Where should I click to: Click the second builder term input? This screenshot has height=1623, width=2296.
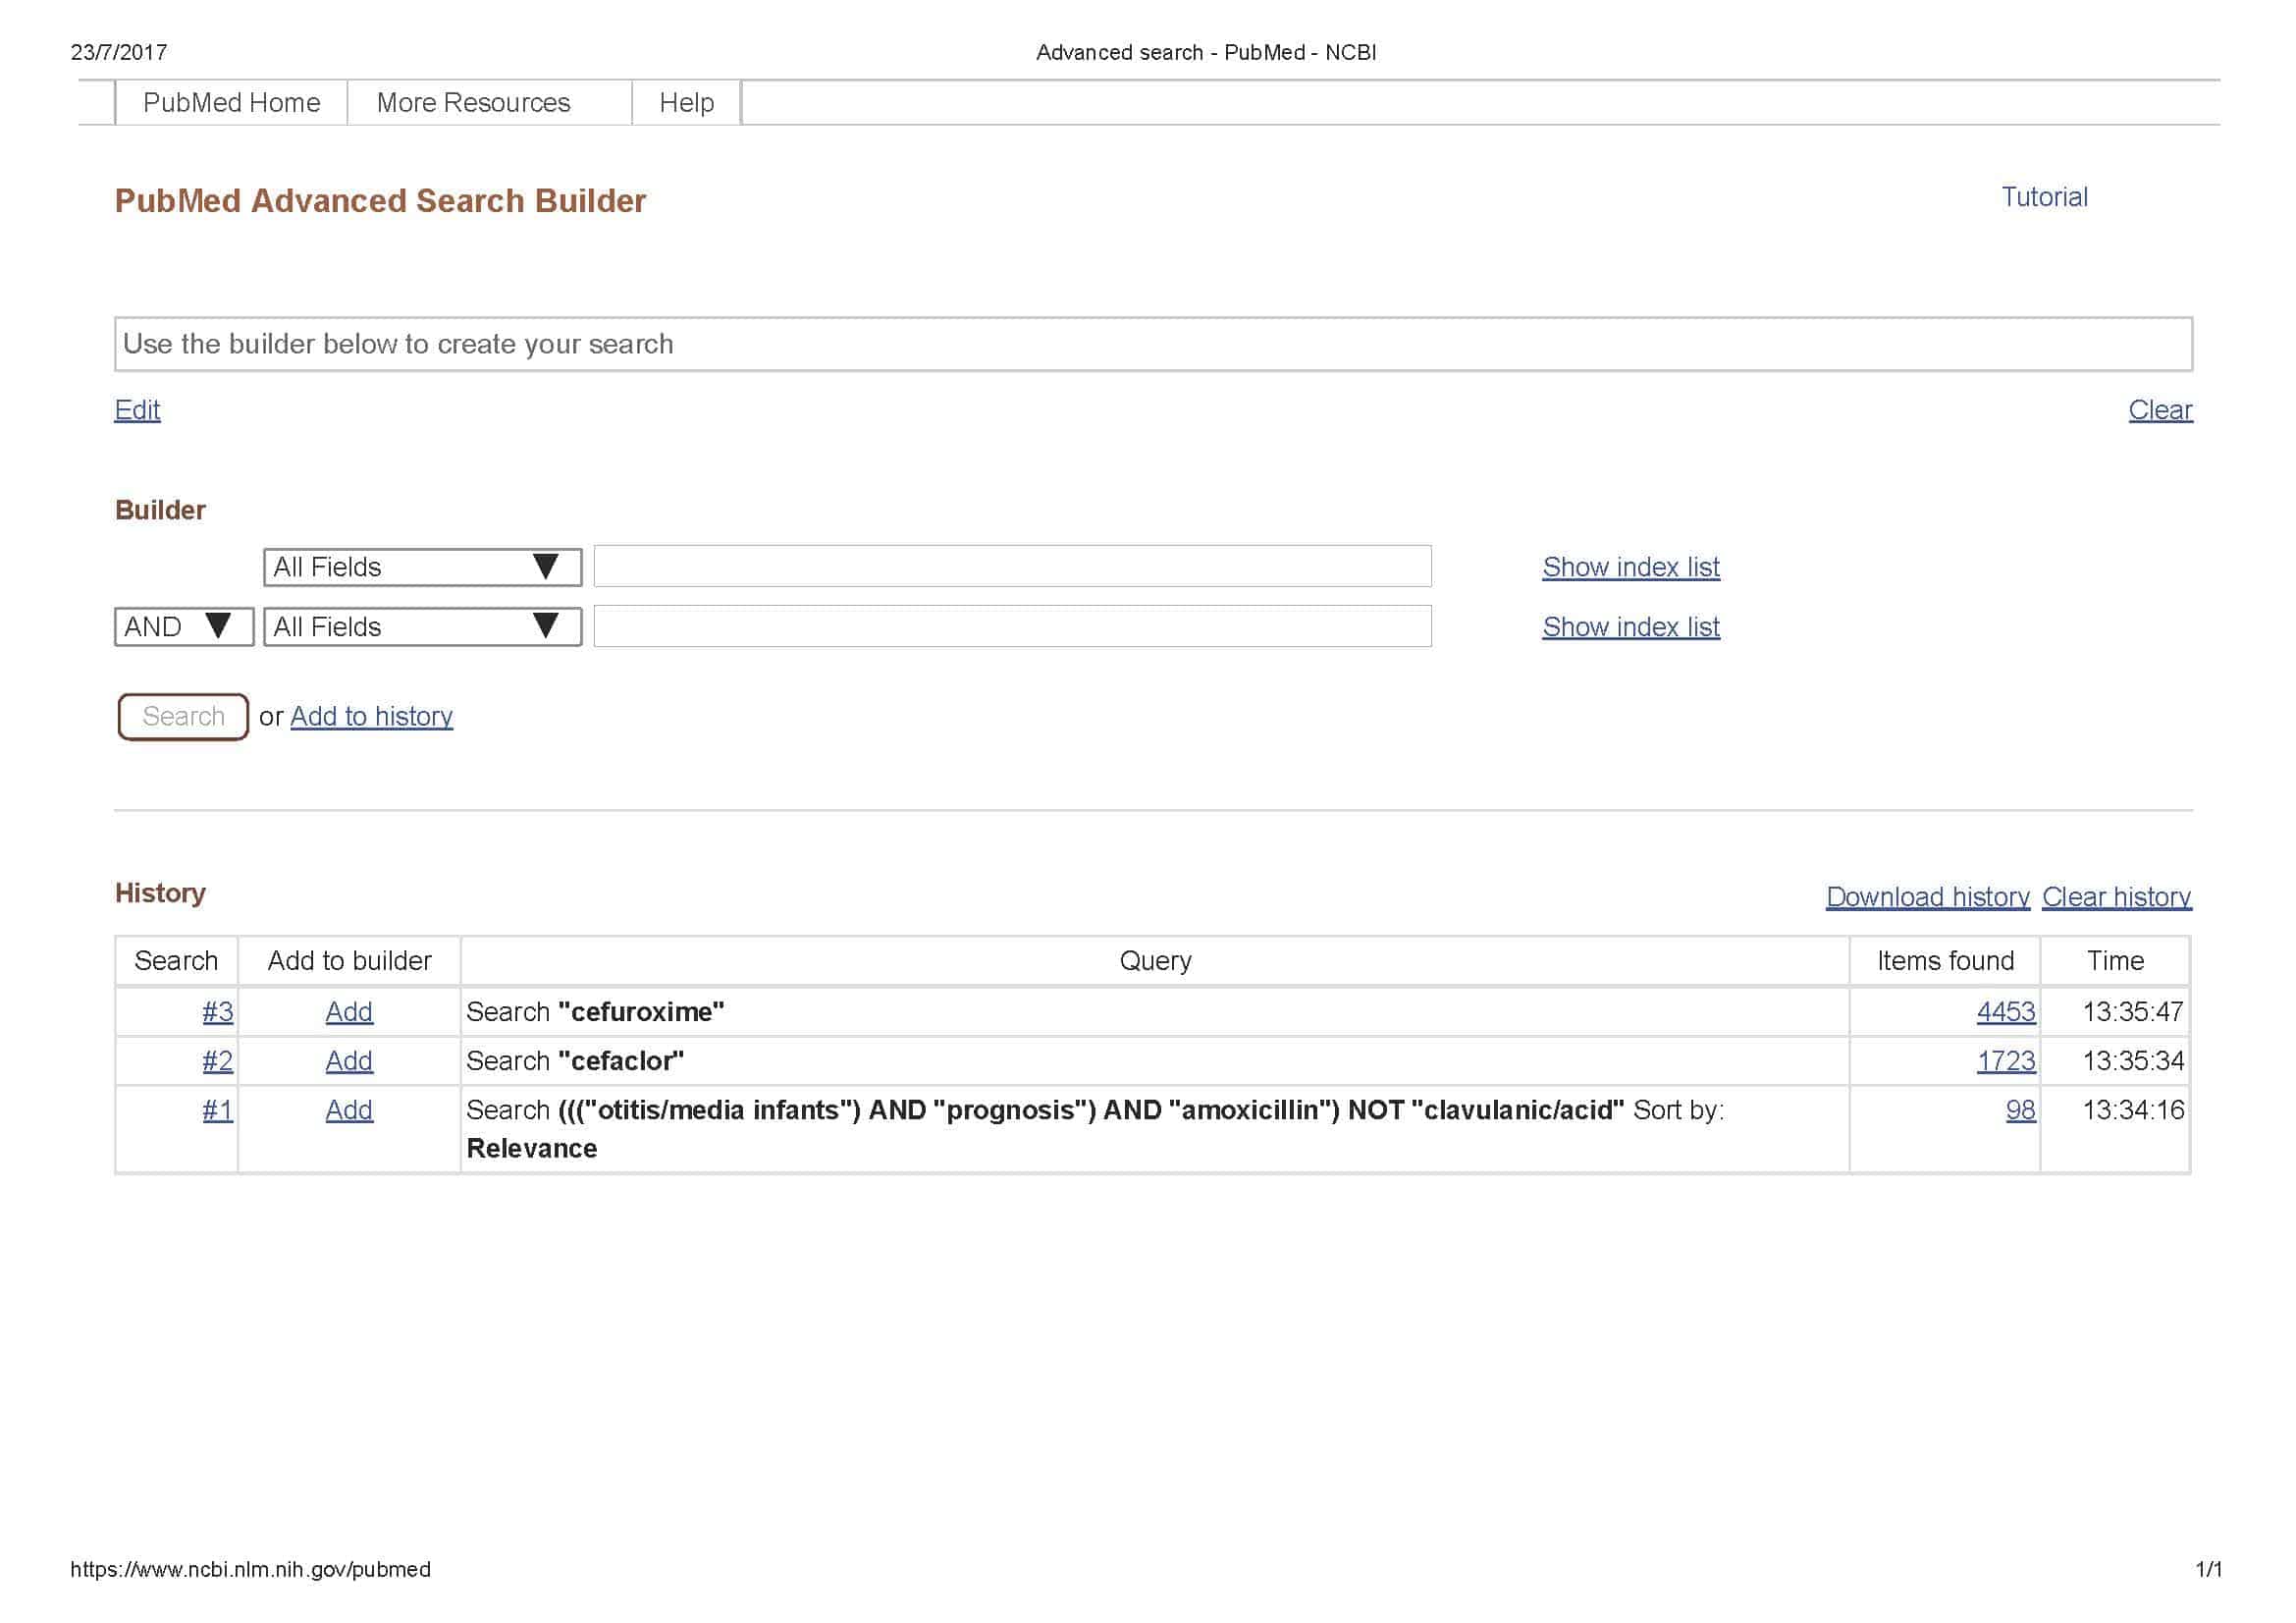point(1012,626)
